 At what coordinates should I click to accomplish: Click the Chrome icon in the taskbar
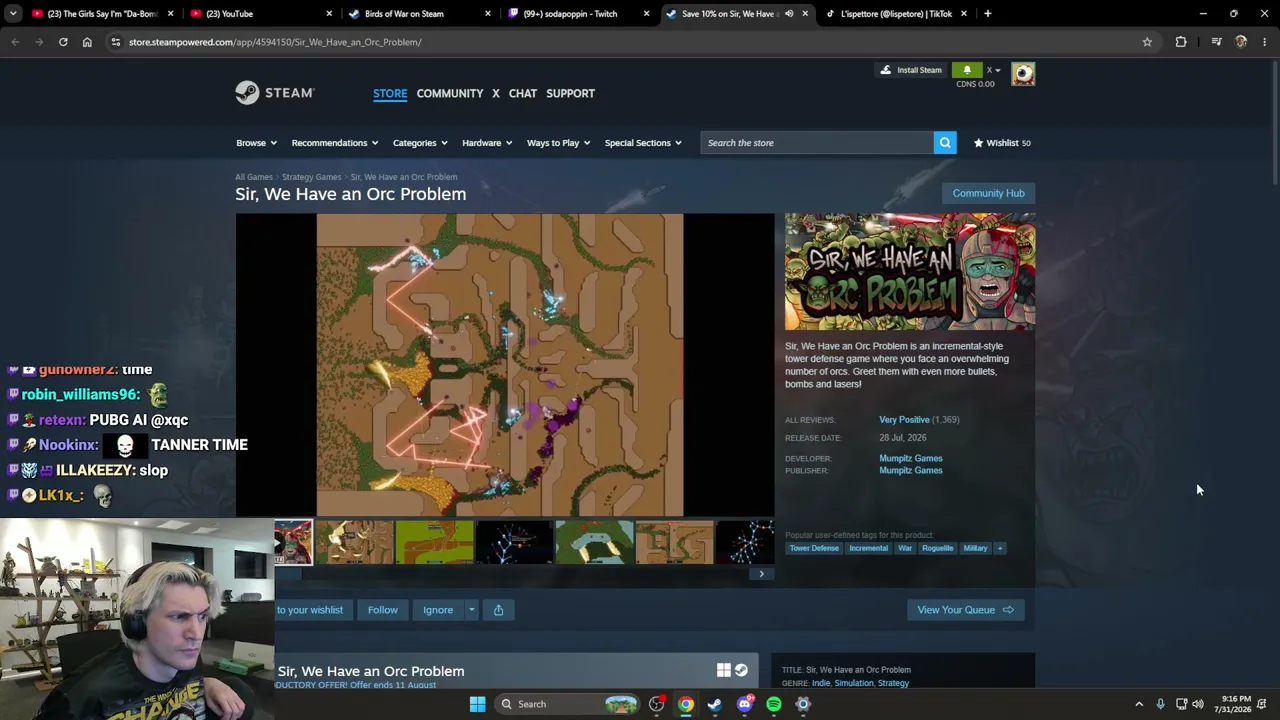[x=685, y=704]
